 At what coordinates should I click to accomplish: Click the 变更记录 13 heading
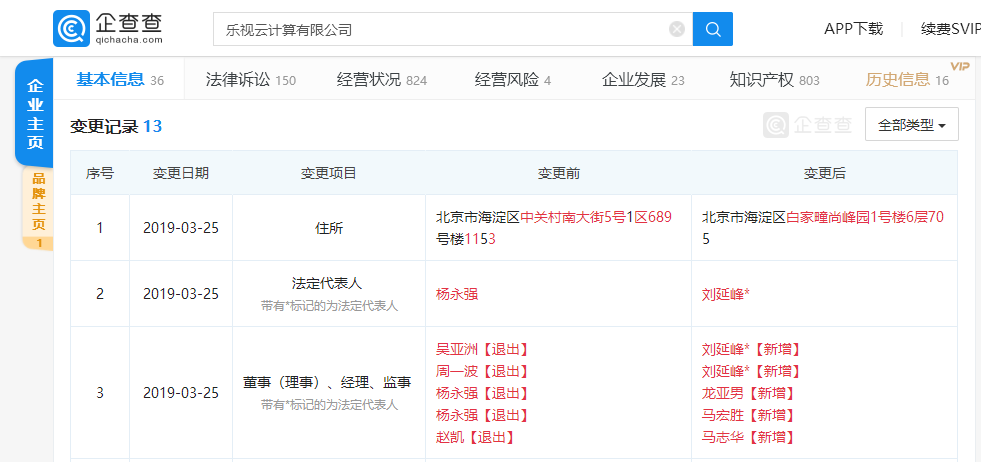click(x=116, y=126)
